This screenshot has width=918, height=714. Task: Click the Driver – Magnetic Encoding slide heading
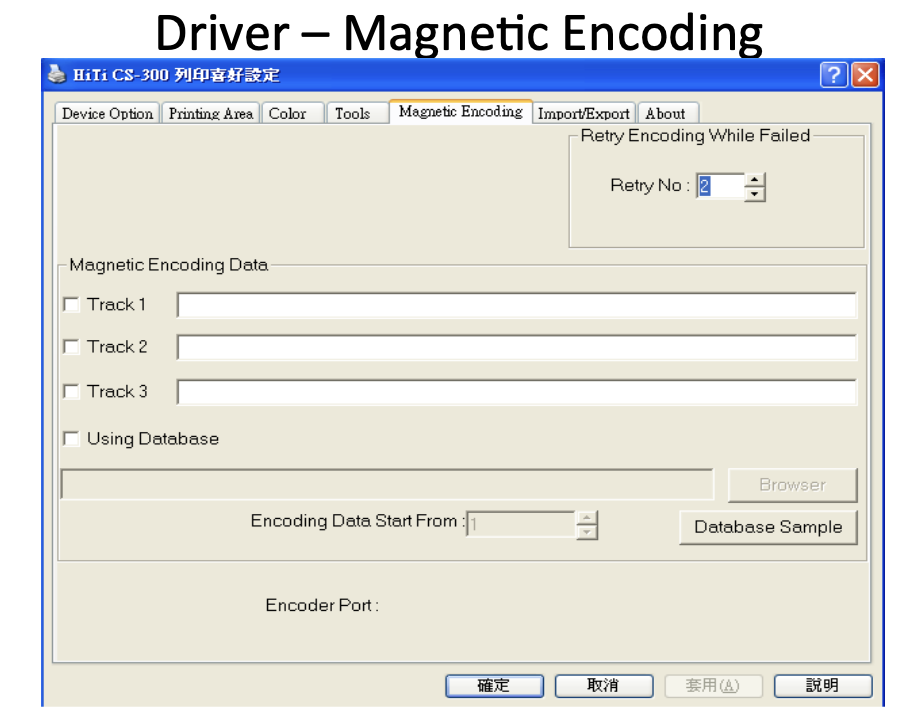click(x=459, y=32)
